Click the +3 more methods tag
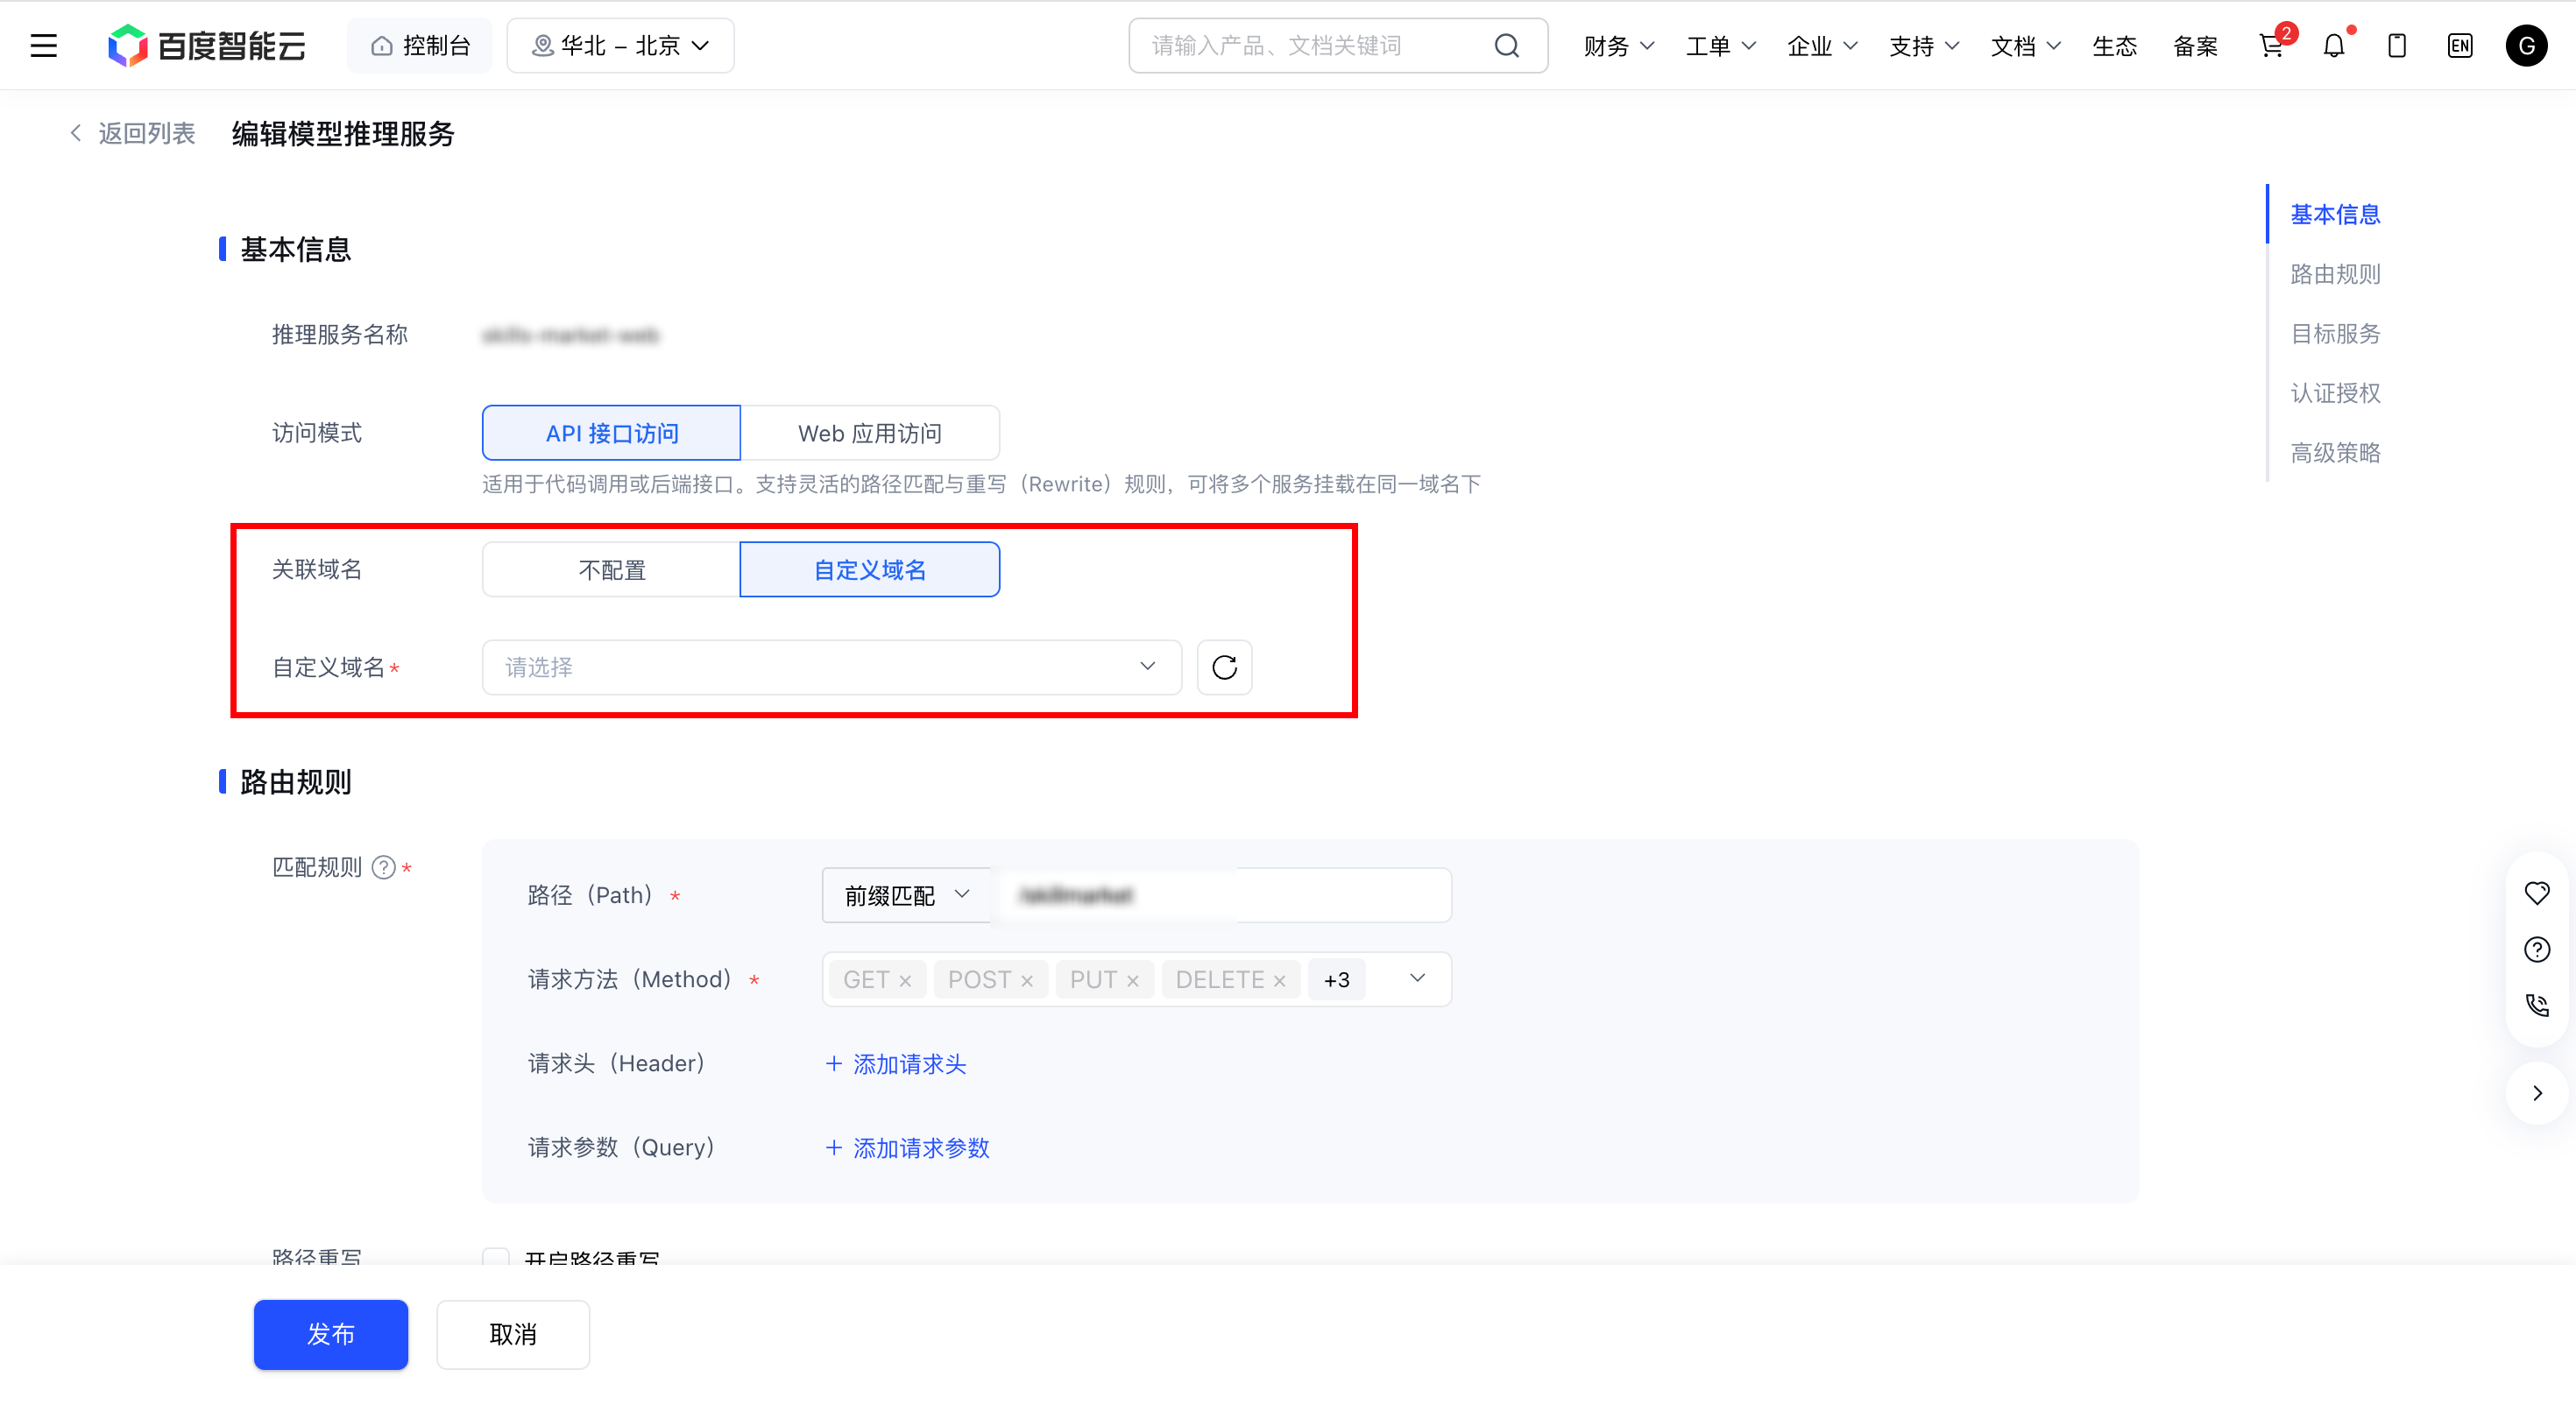2576x1405 pixels. click(x=1336, y=980)
